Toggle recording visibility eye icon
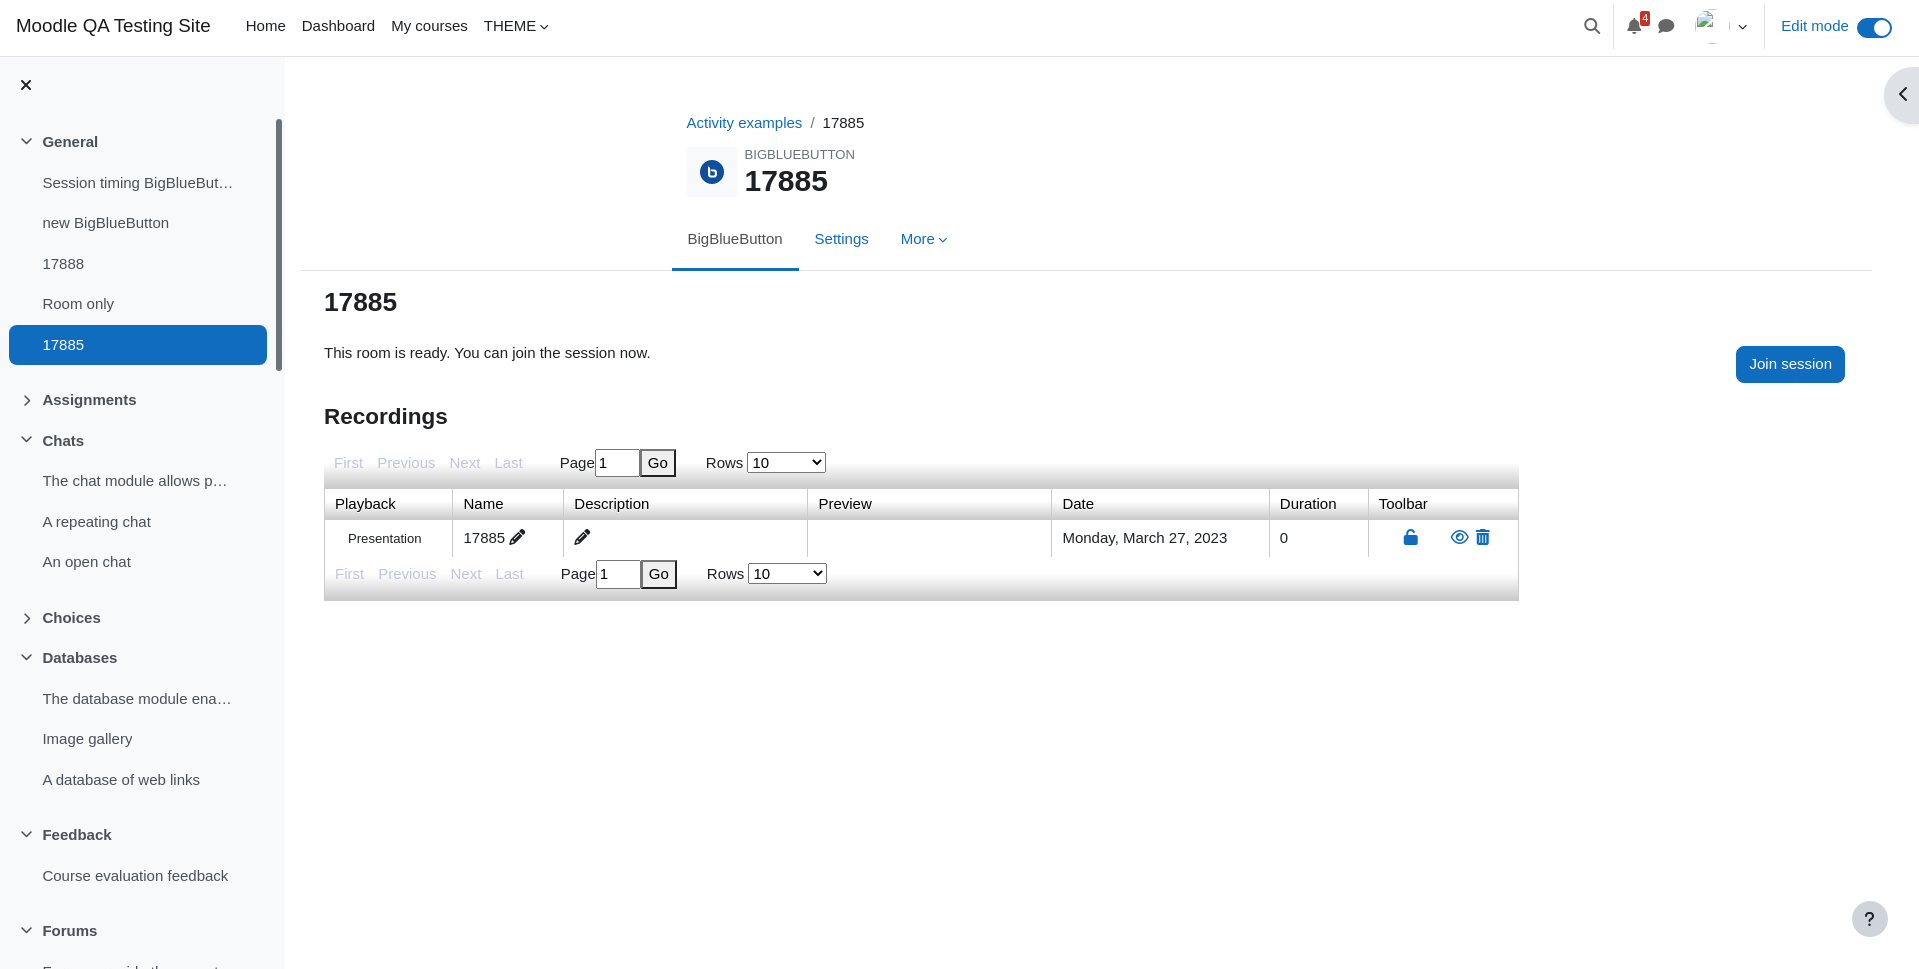 (1459, 537)
